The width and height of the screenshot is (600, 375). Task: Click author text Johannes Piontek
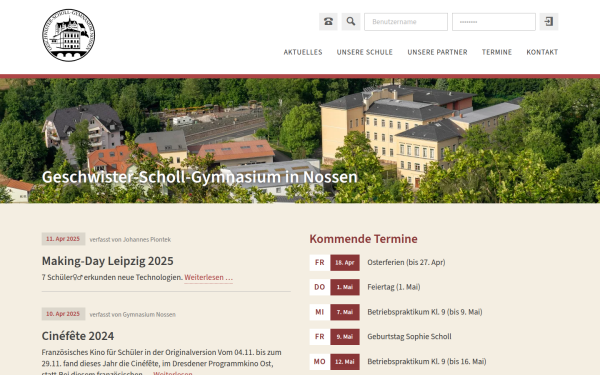pos(147,240)
